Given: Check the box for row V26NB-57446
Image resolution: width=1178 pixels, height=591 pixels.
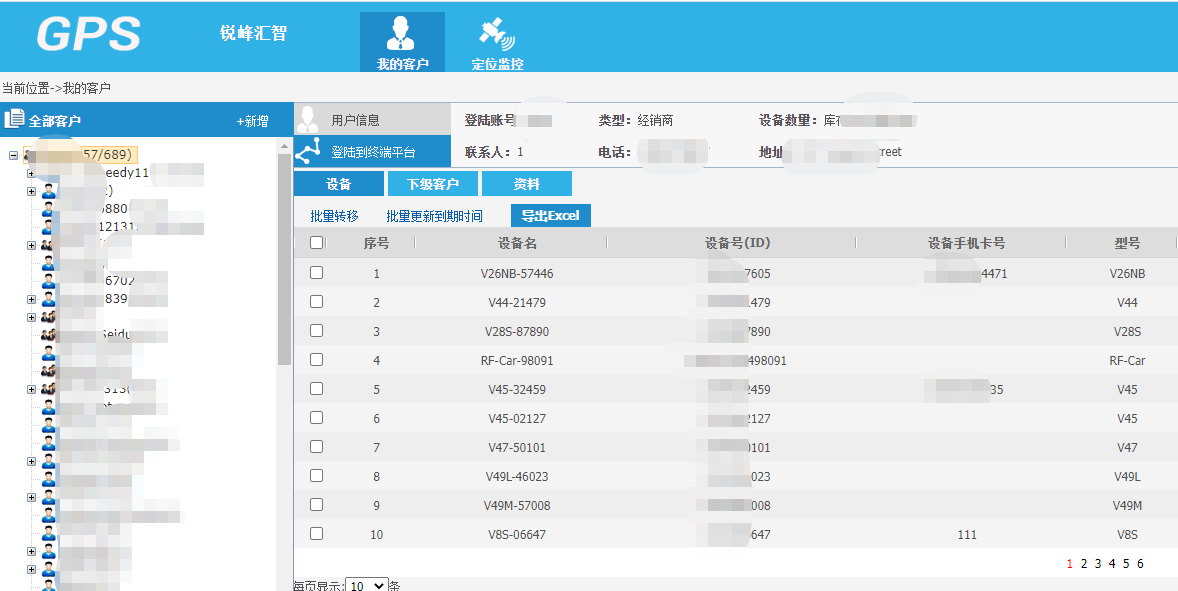Looking at the screenshot, I should [317, 273].
